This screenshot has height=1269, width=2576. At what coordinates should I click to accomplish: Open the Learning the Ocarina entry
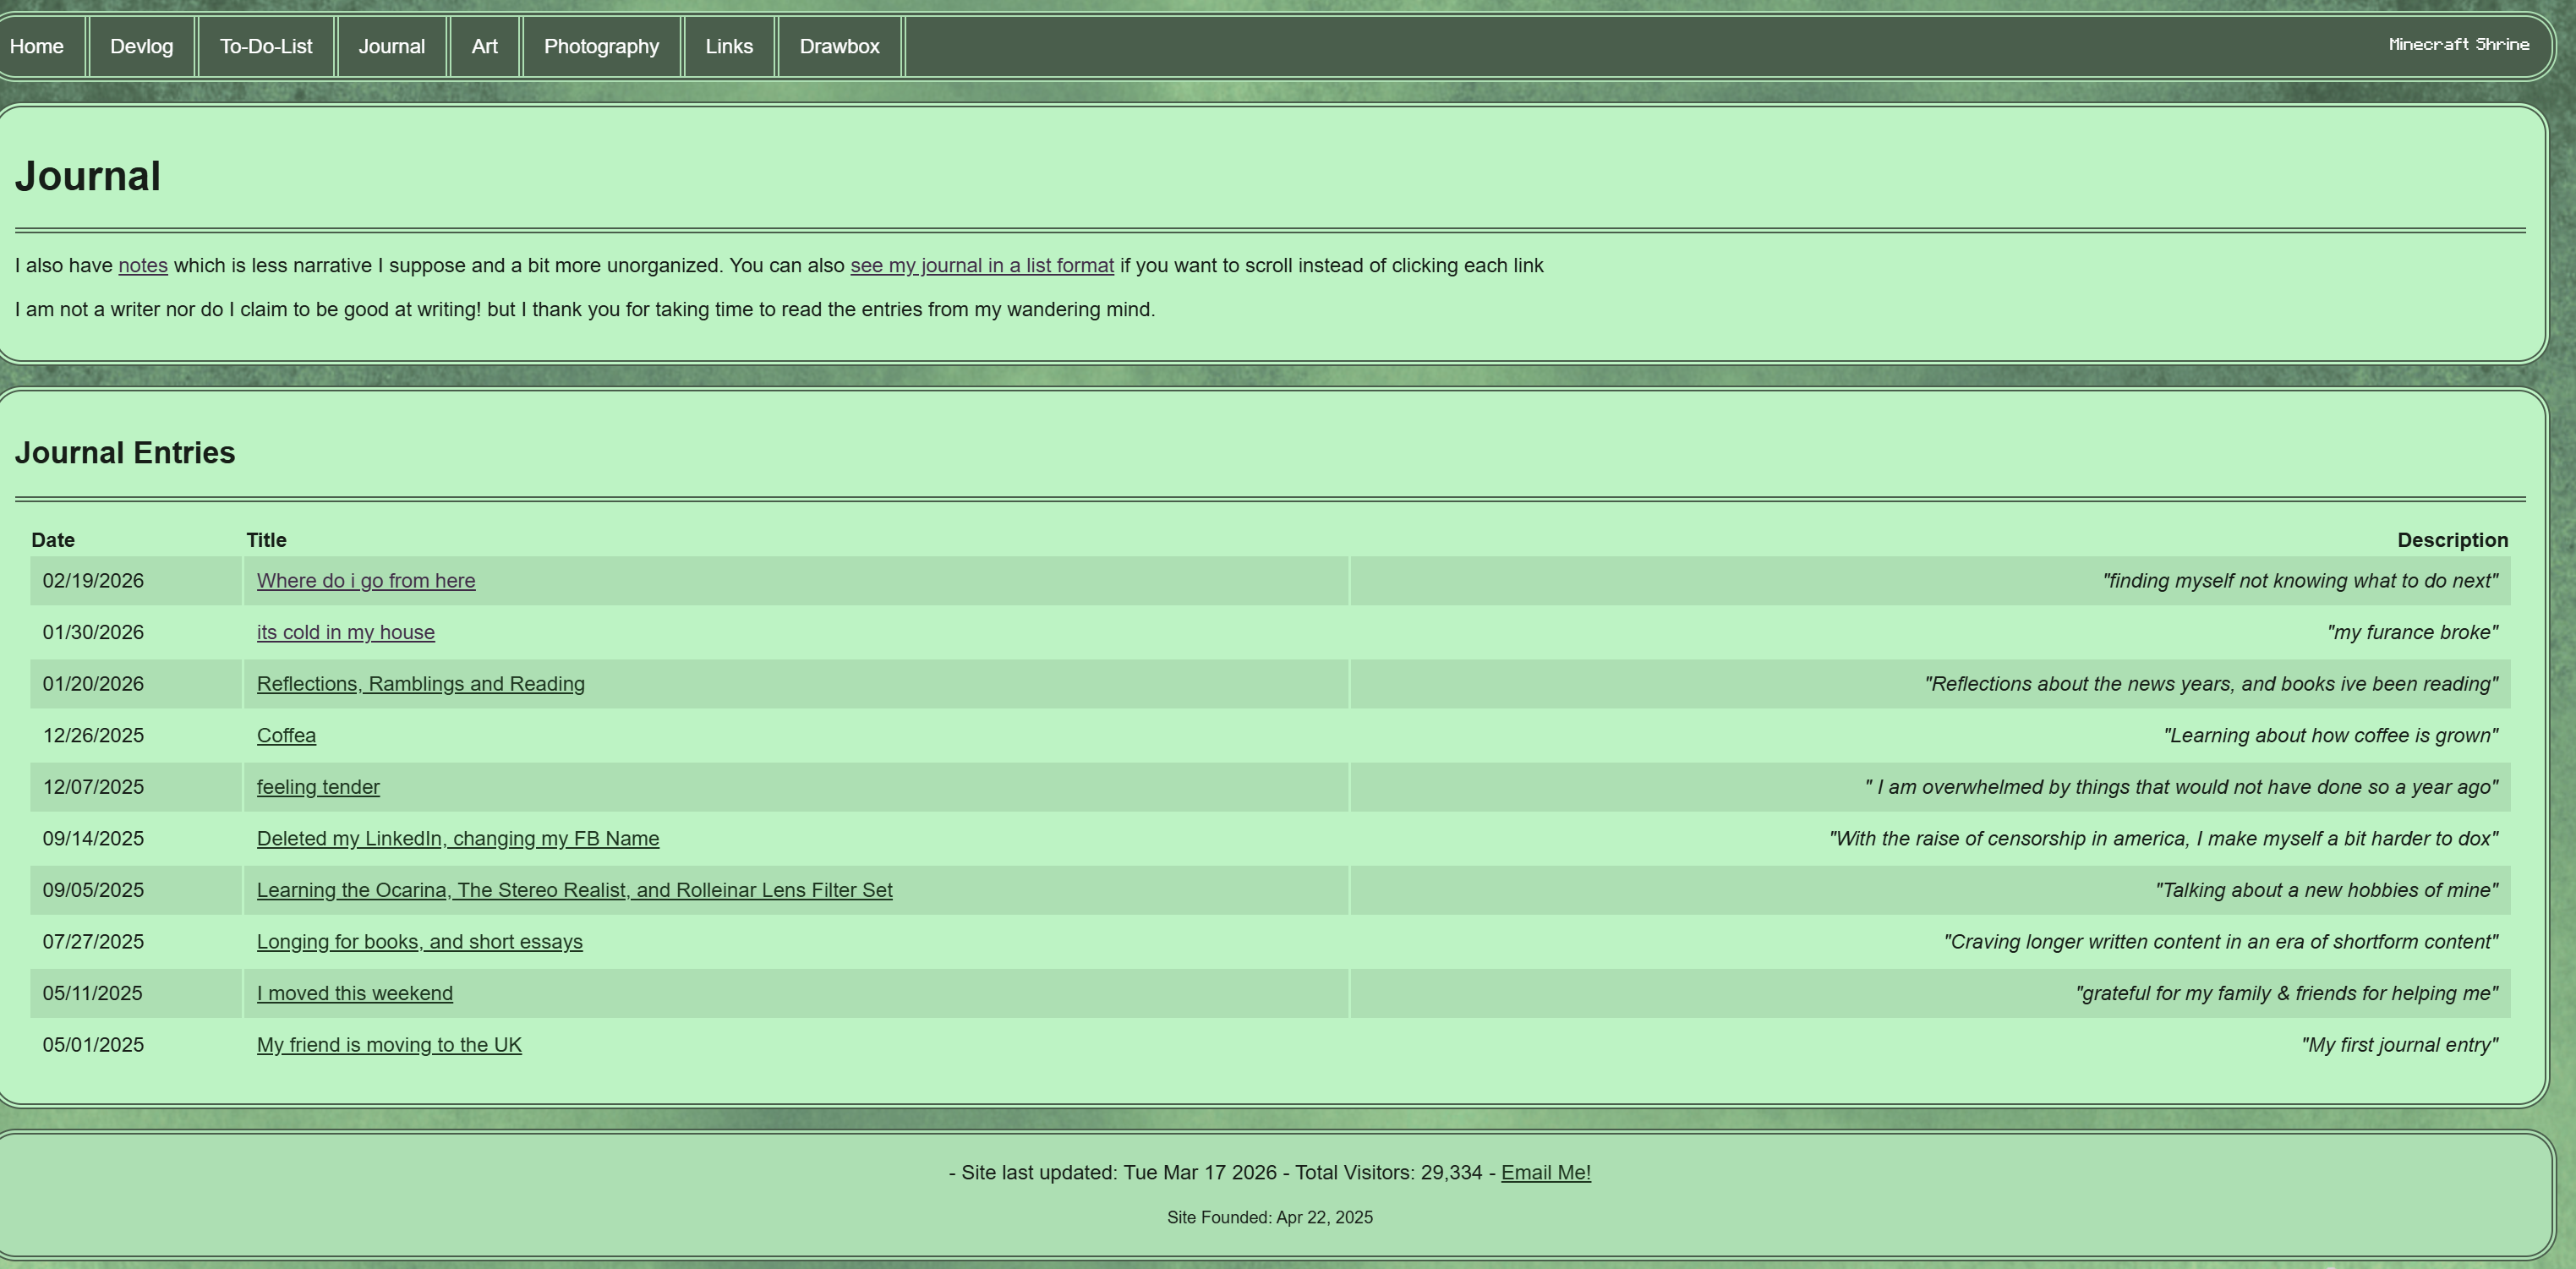tap(574, 890)
